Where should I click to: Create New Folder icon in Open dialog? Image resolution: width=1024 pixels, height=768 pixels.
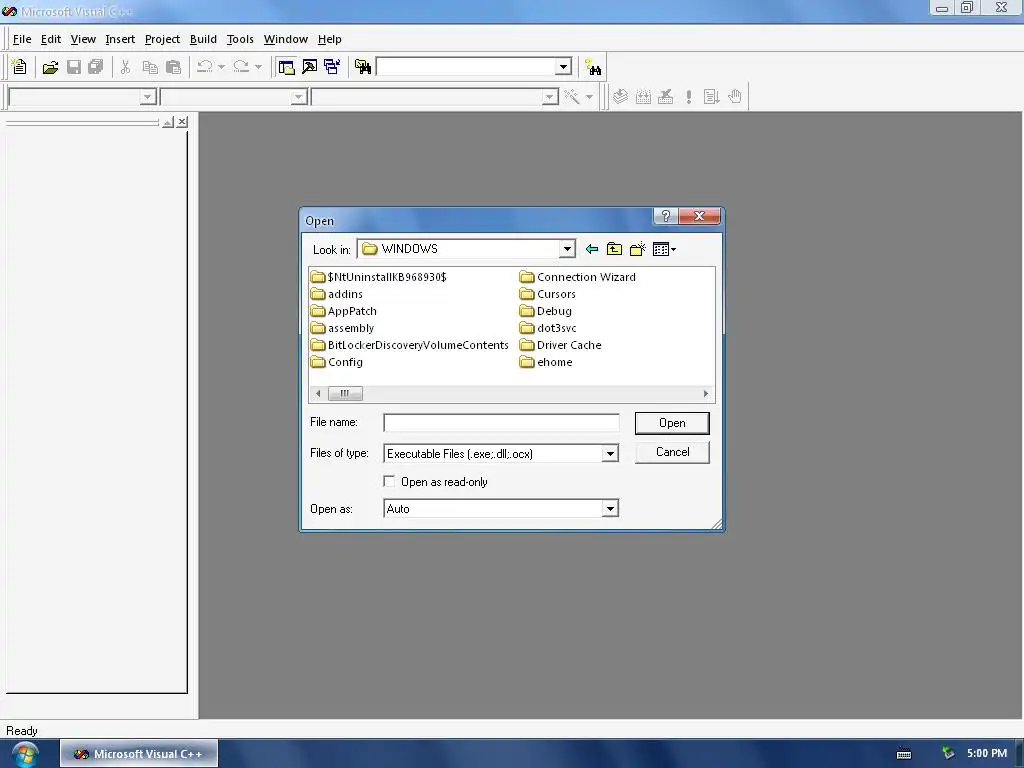637,249
